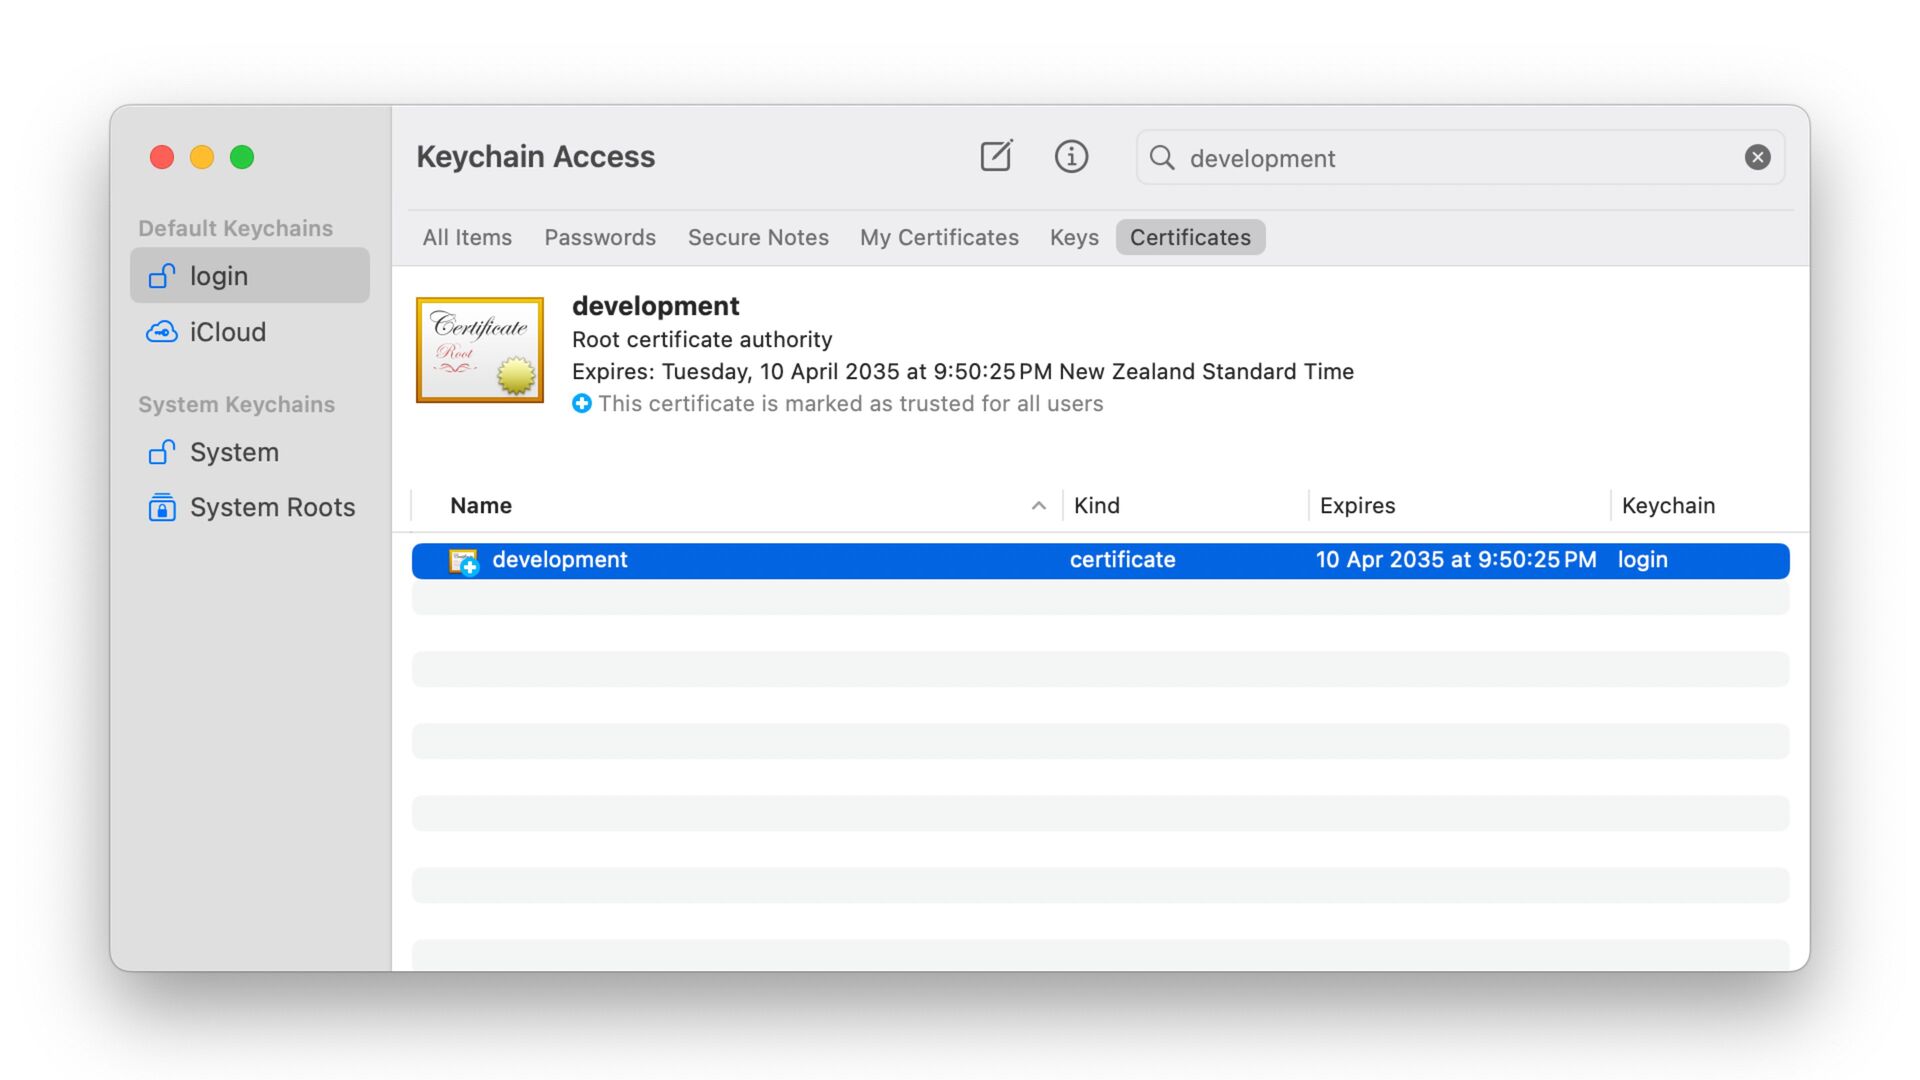Toggle the Name column sort arrow
The width and height of the screenshot is (1920, 1080).
point(1038,506)
